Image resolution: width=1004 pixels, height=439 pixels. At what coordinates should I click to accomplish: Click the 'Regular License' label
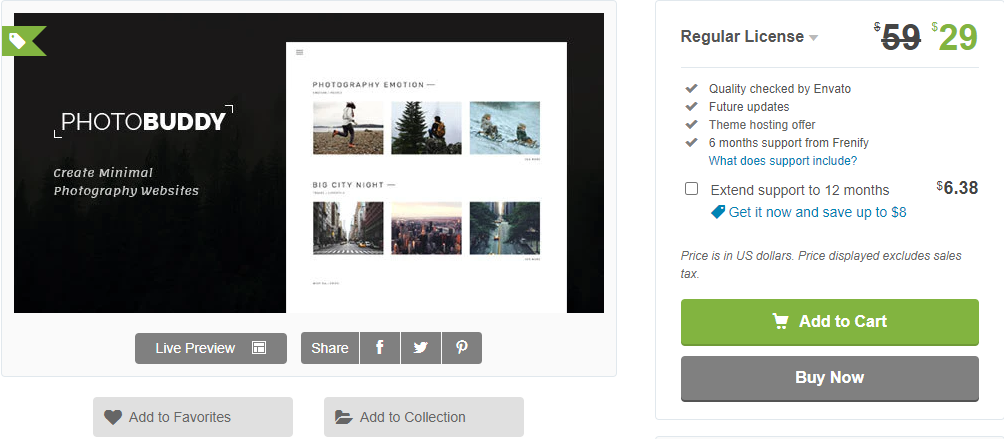742,36
